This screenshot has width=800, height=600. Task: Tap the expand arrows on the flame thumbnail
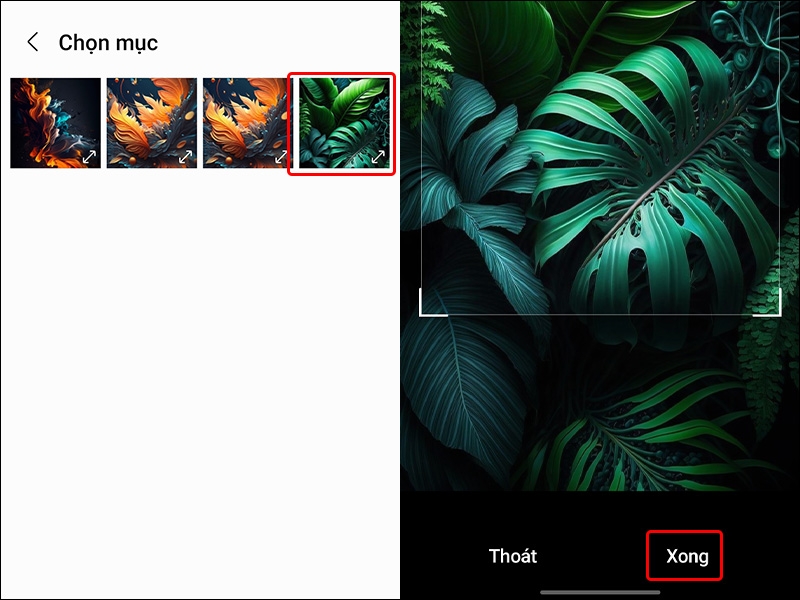(89, 157)
